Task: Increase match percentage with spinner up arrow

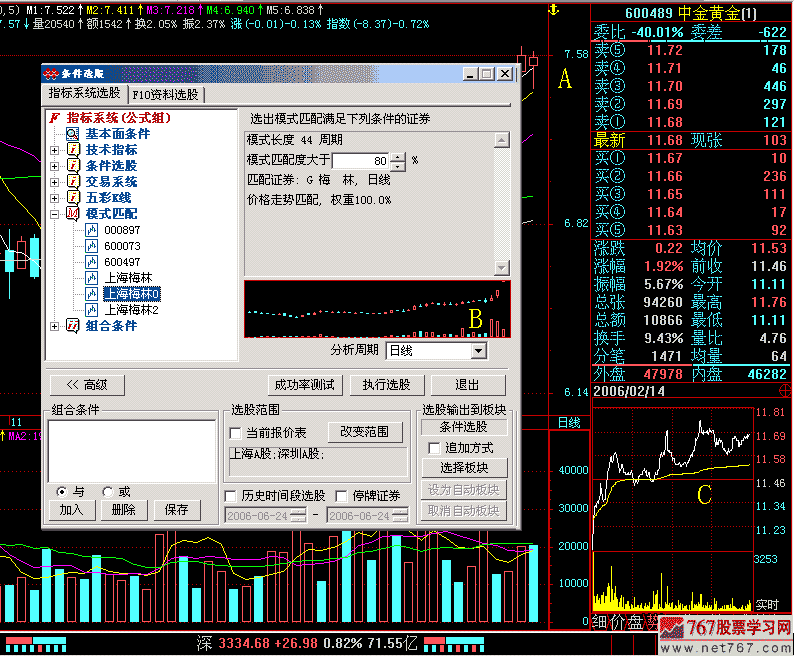Action: [399, 155]
